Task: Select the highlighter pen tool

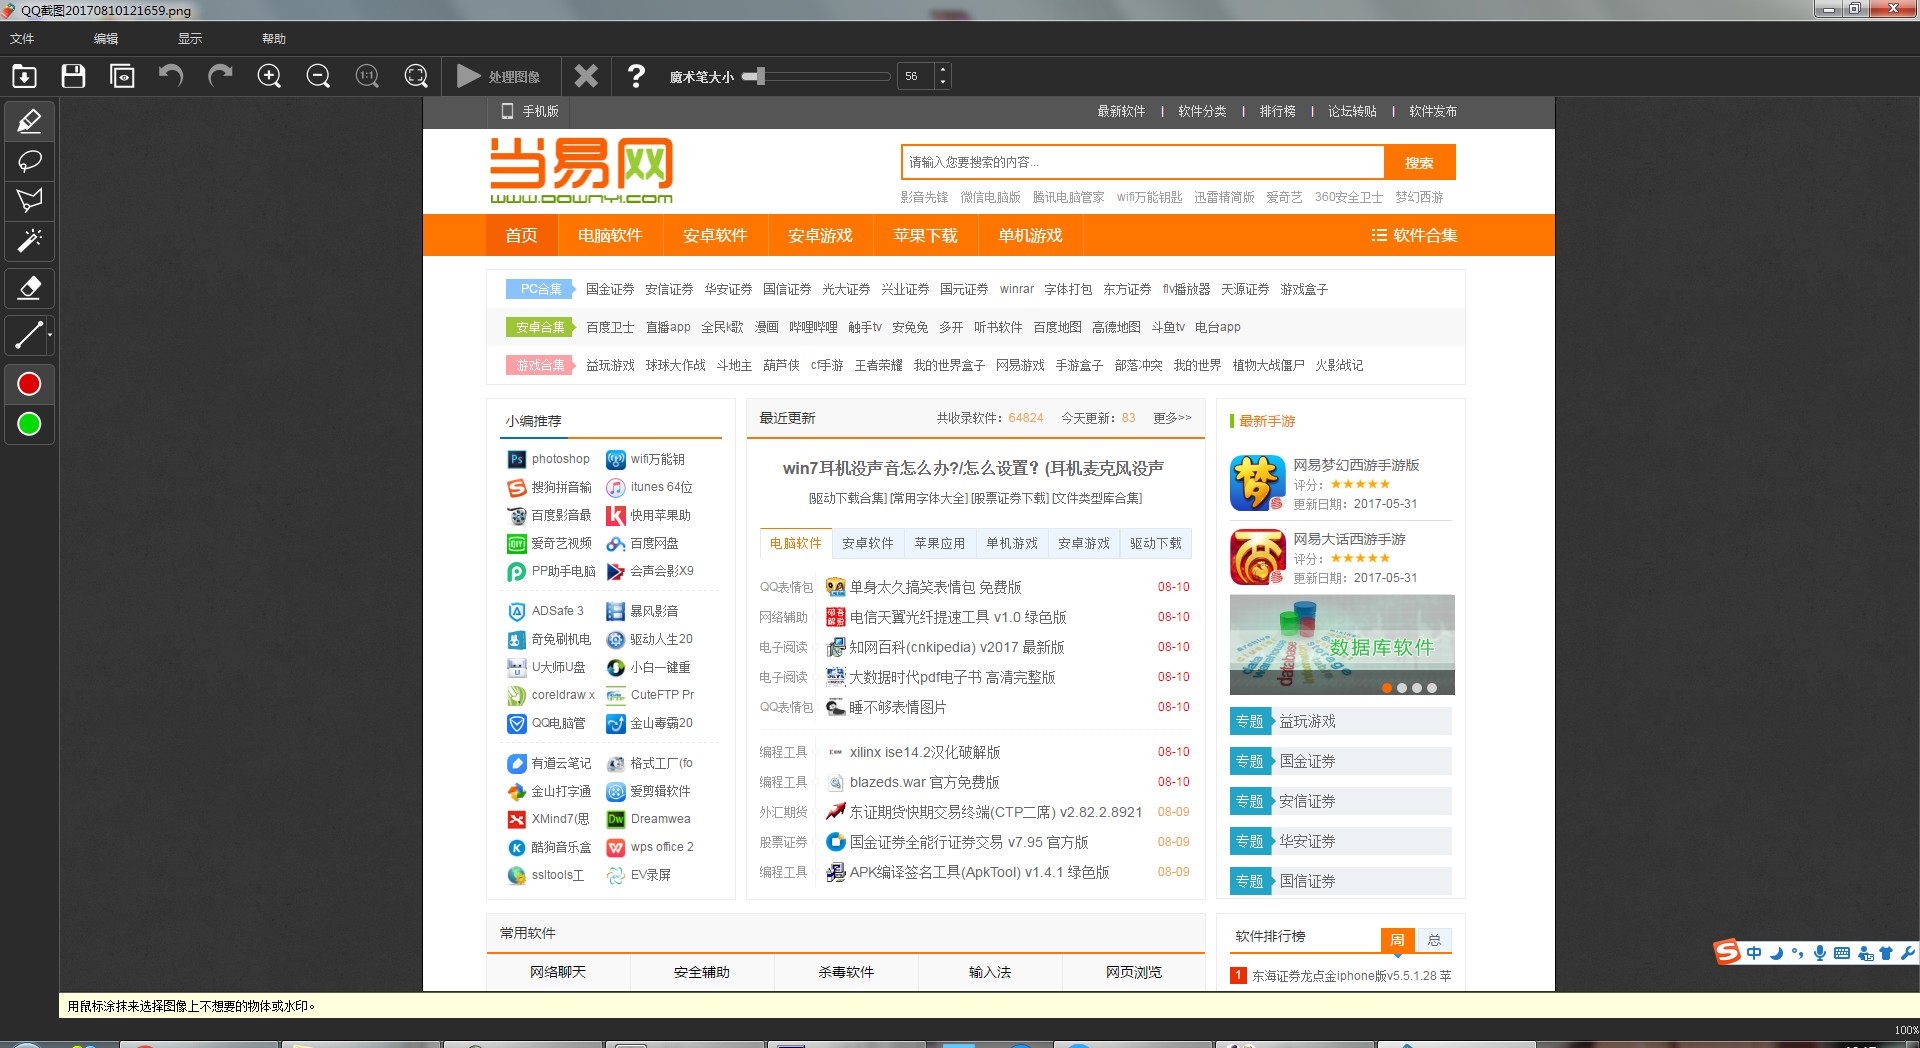Action: click(x=29, y=121)
